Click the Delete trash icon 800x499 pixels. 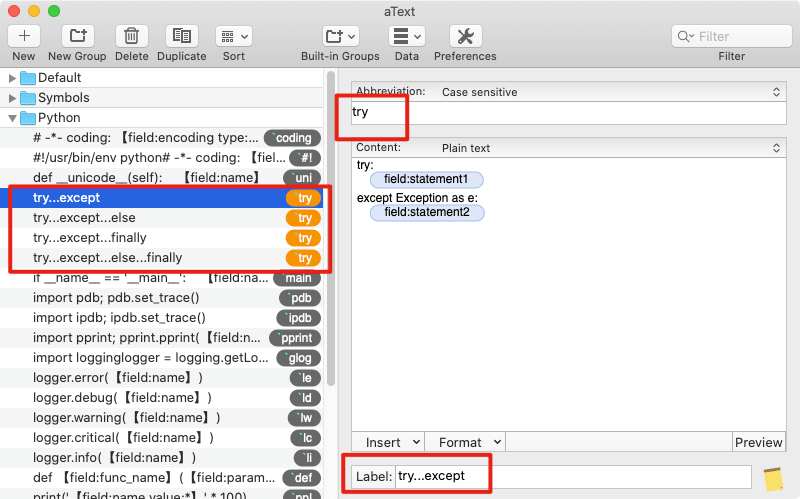pos(131,36)
